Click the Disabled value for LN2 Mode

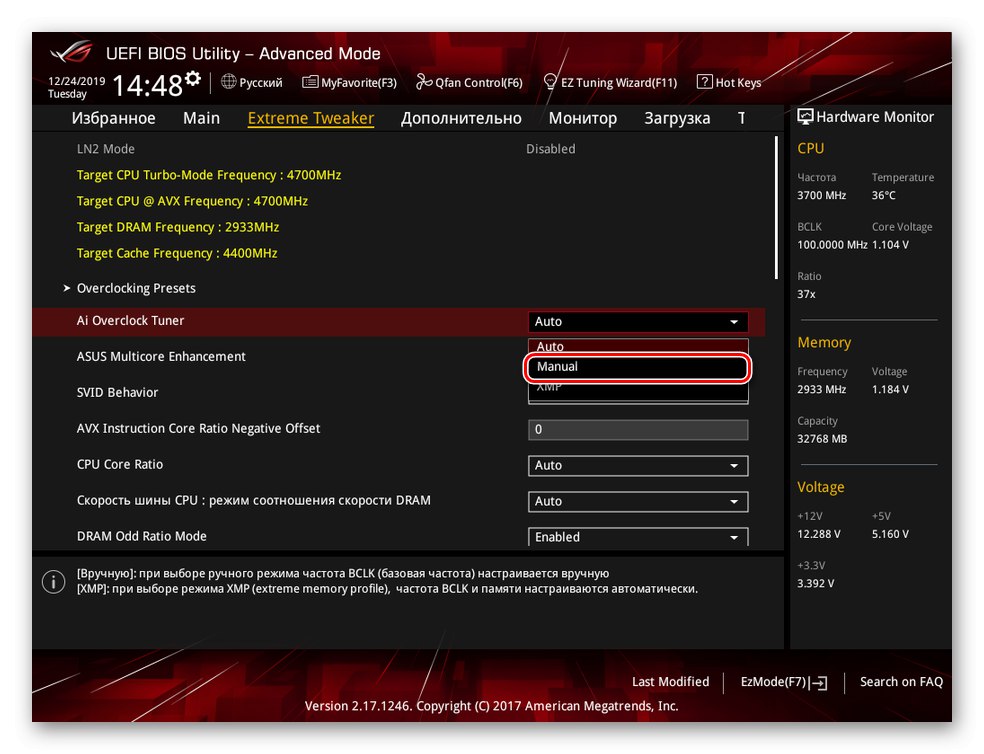tap(550, 149)
